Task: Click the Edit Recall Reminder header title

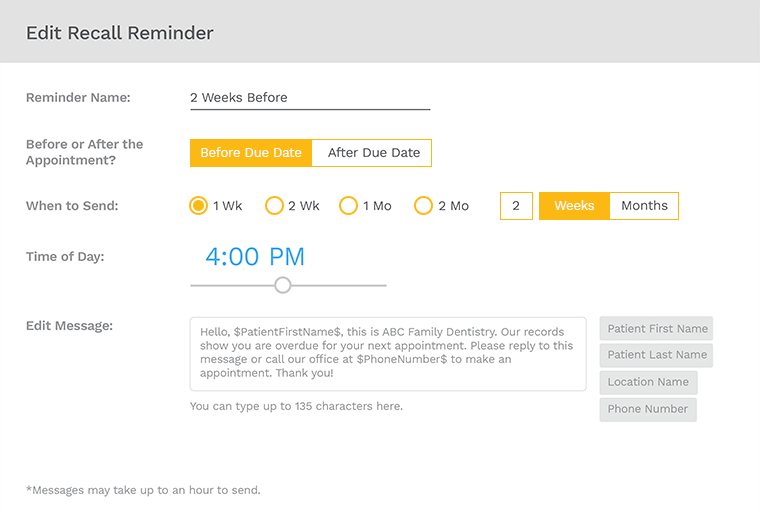Action: tap(120, 33)
